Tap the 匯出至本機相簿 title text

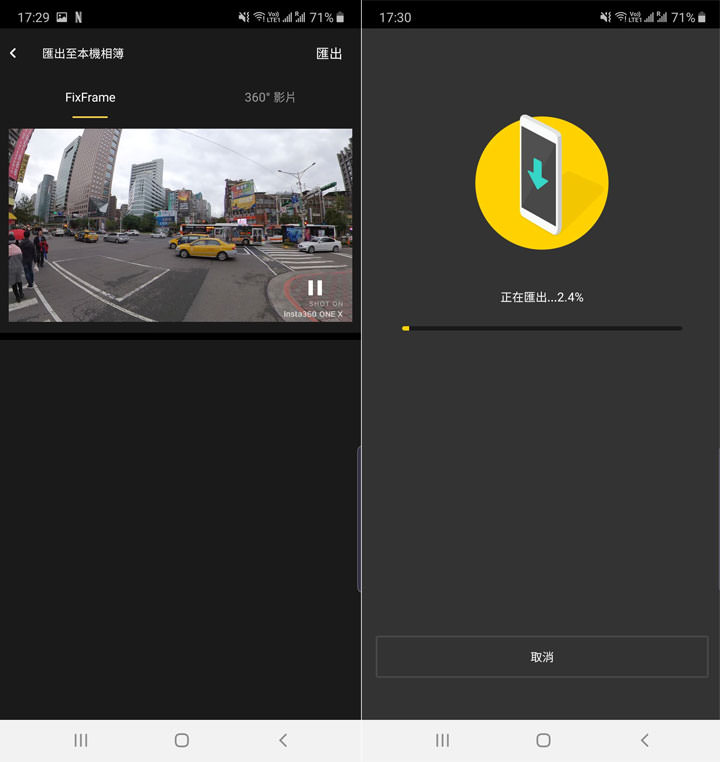pos(83,53)
